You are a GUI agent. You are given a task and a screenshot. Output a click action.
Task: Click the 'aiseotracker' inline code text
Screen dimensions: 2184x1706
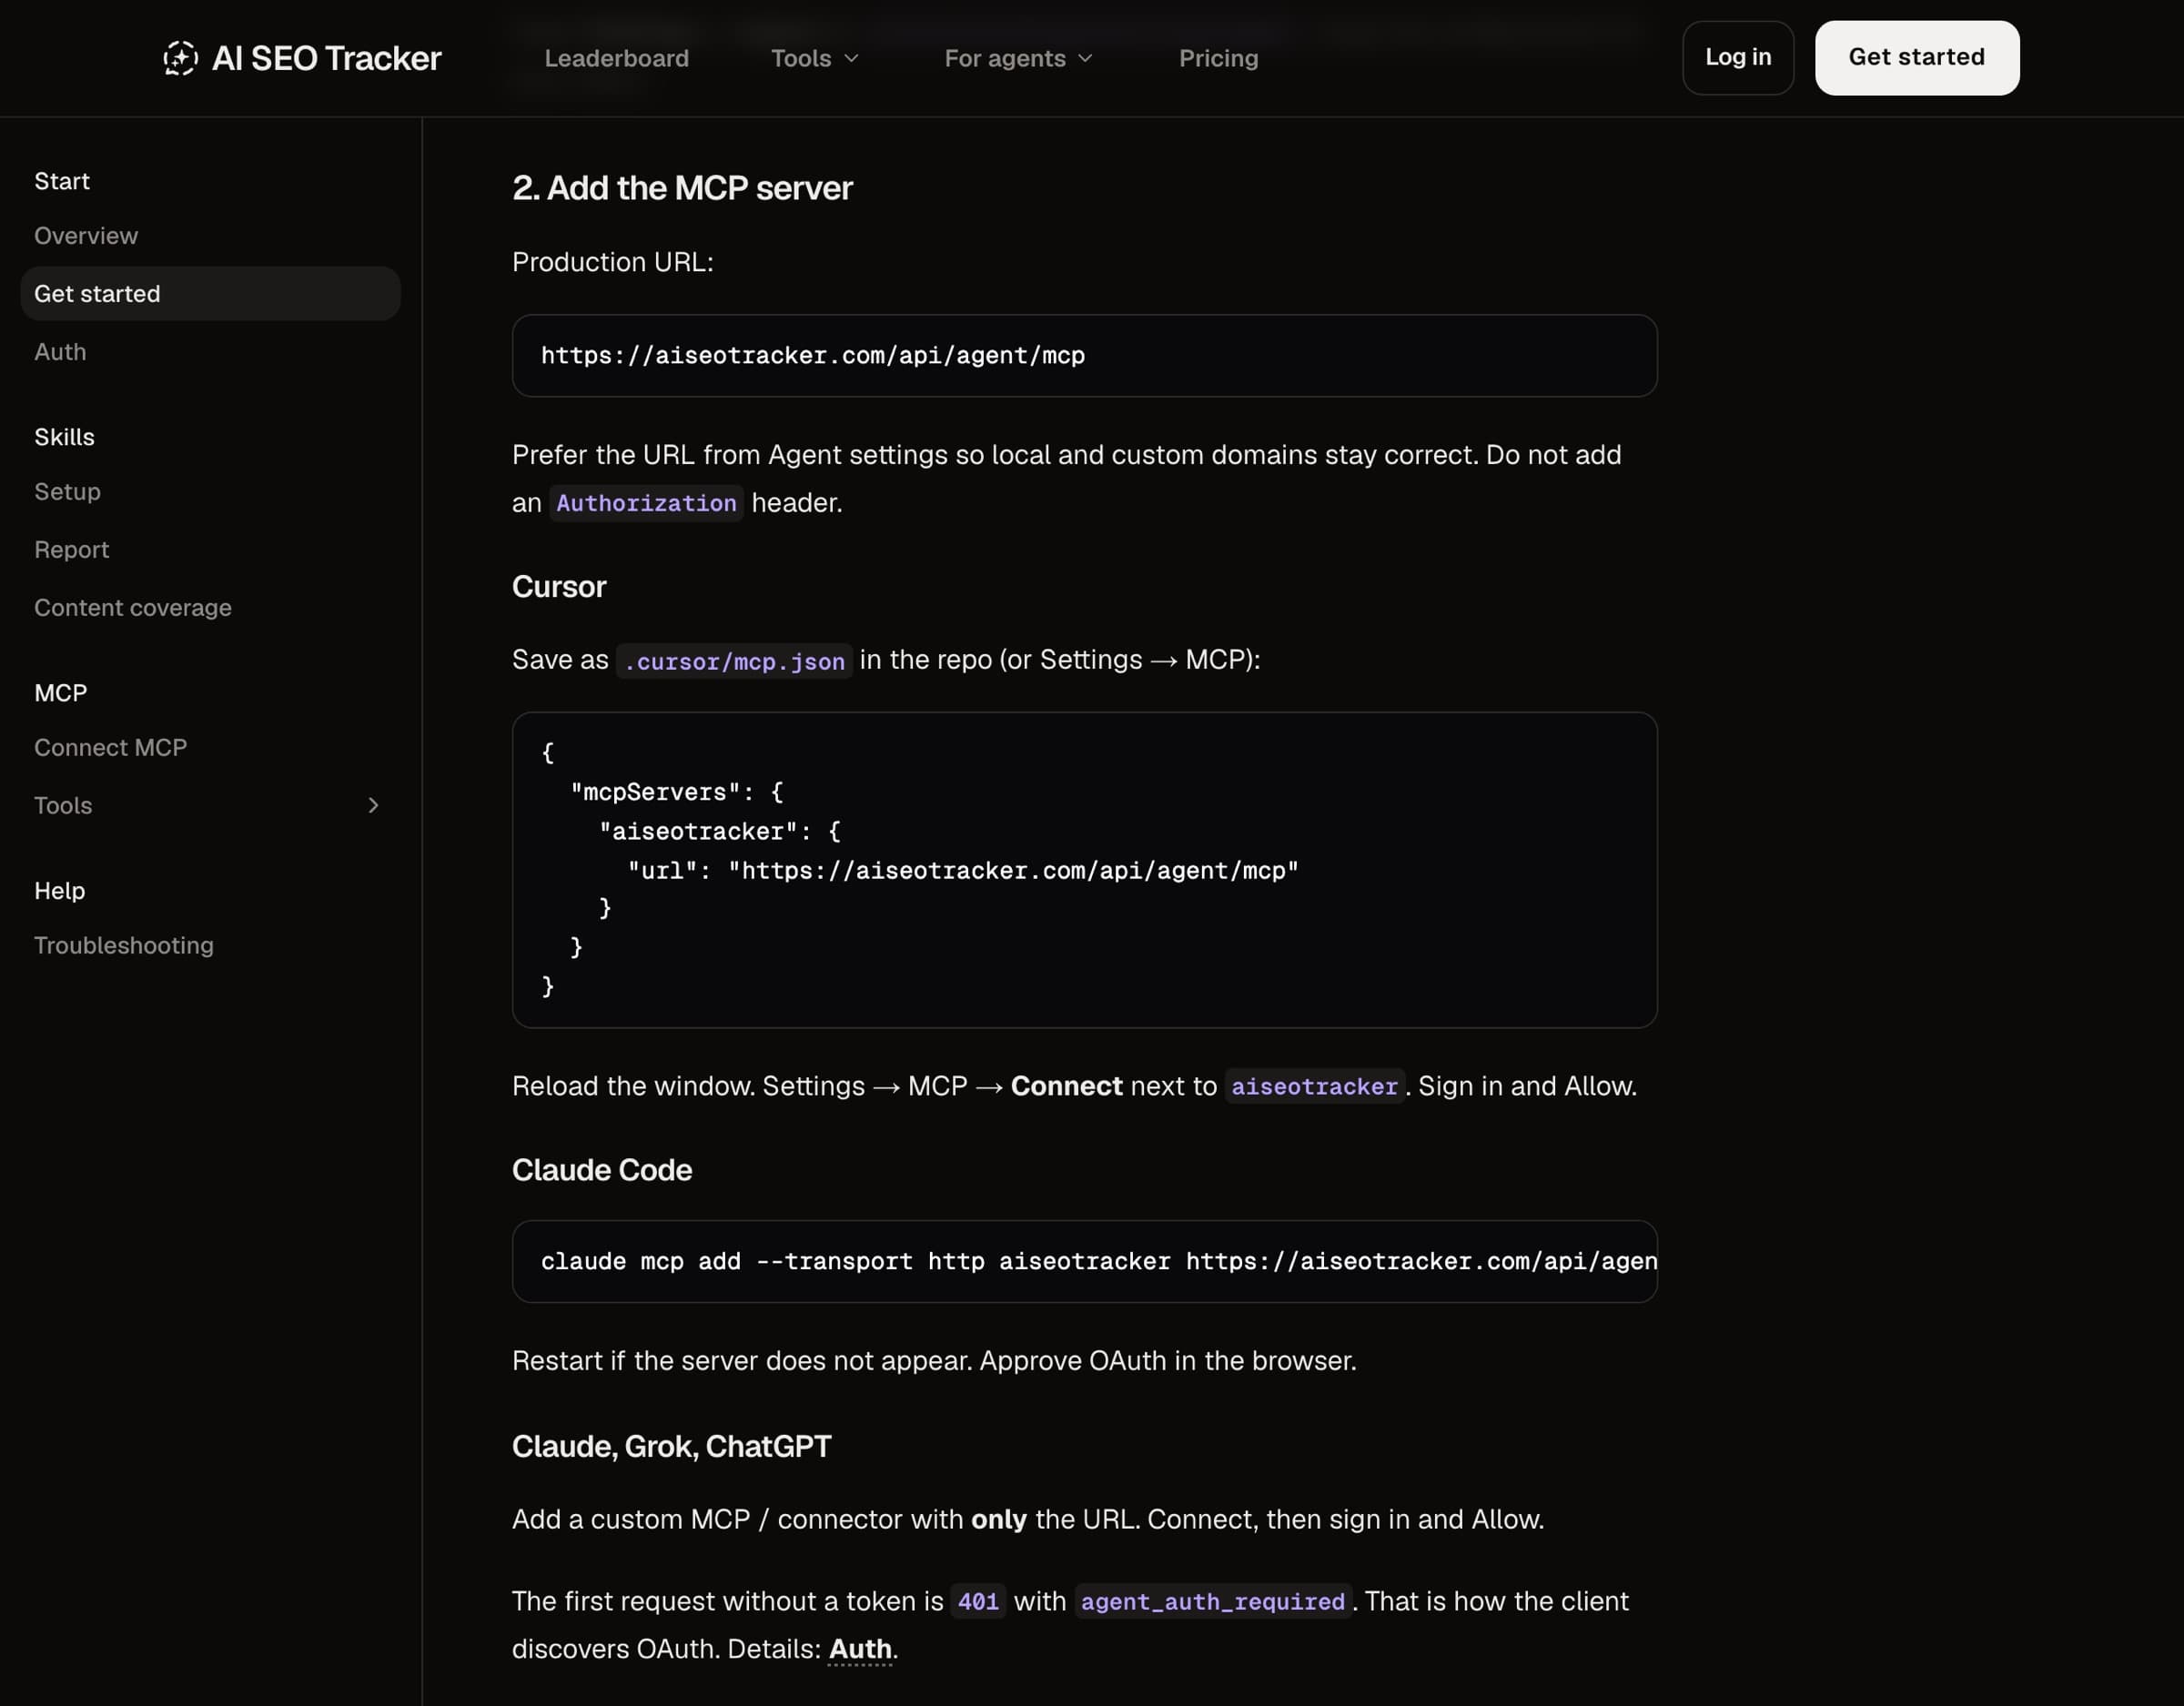click(x=1314, y=1087)
